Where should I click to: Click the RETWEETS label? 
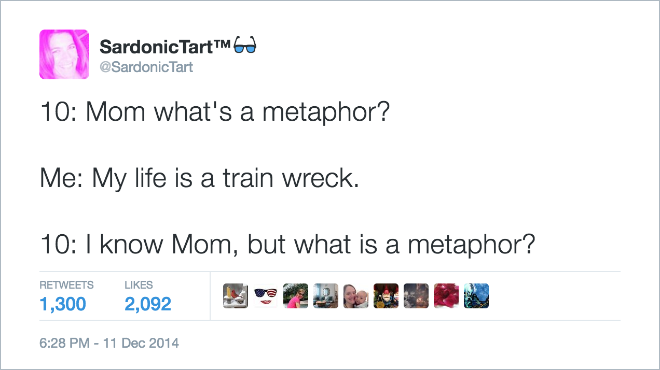67,285
